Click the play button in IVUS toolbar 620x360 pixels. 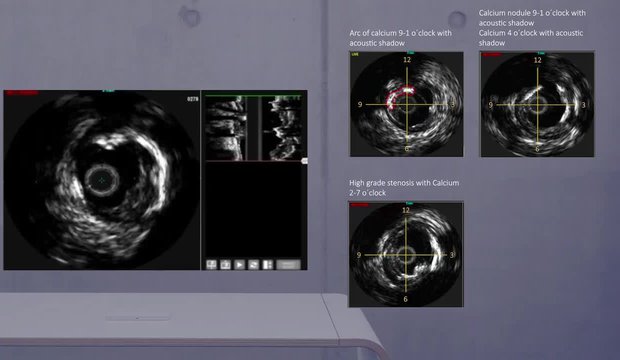tap(239, 265)
